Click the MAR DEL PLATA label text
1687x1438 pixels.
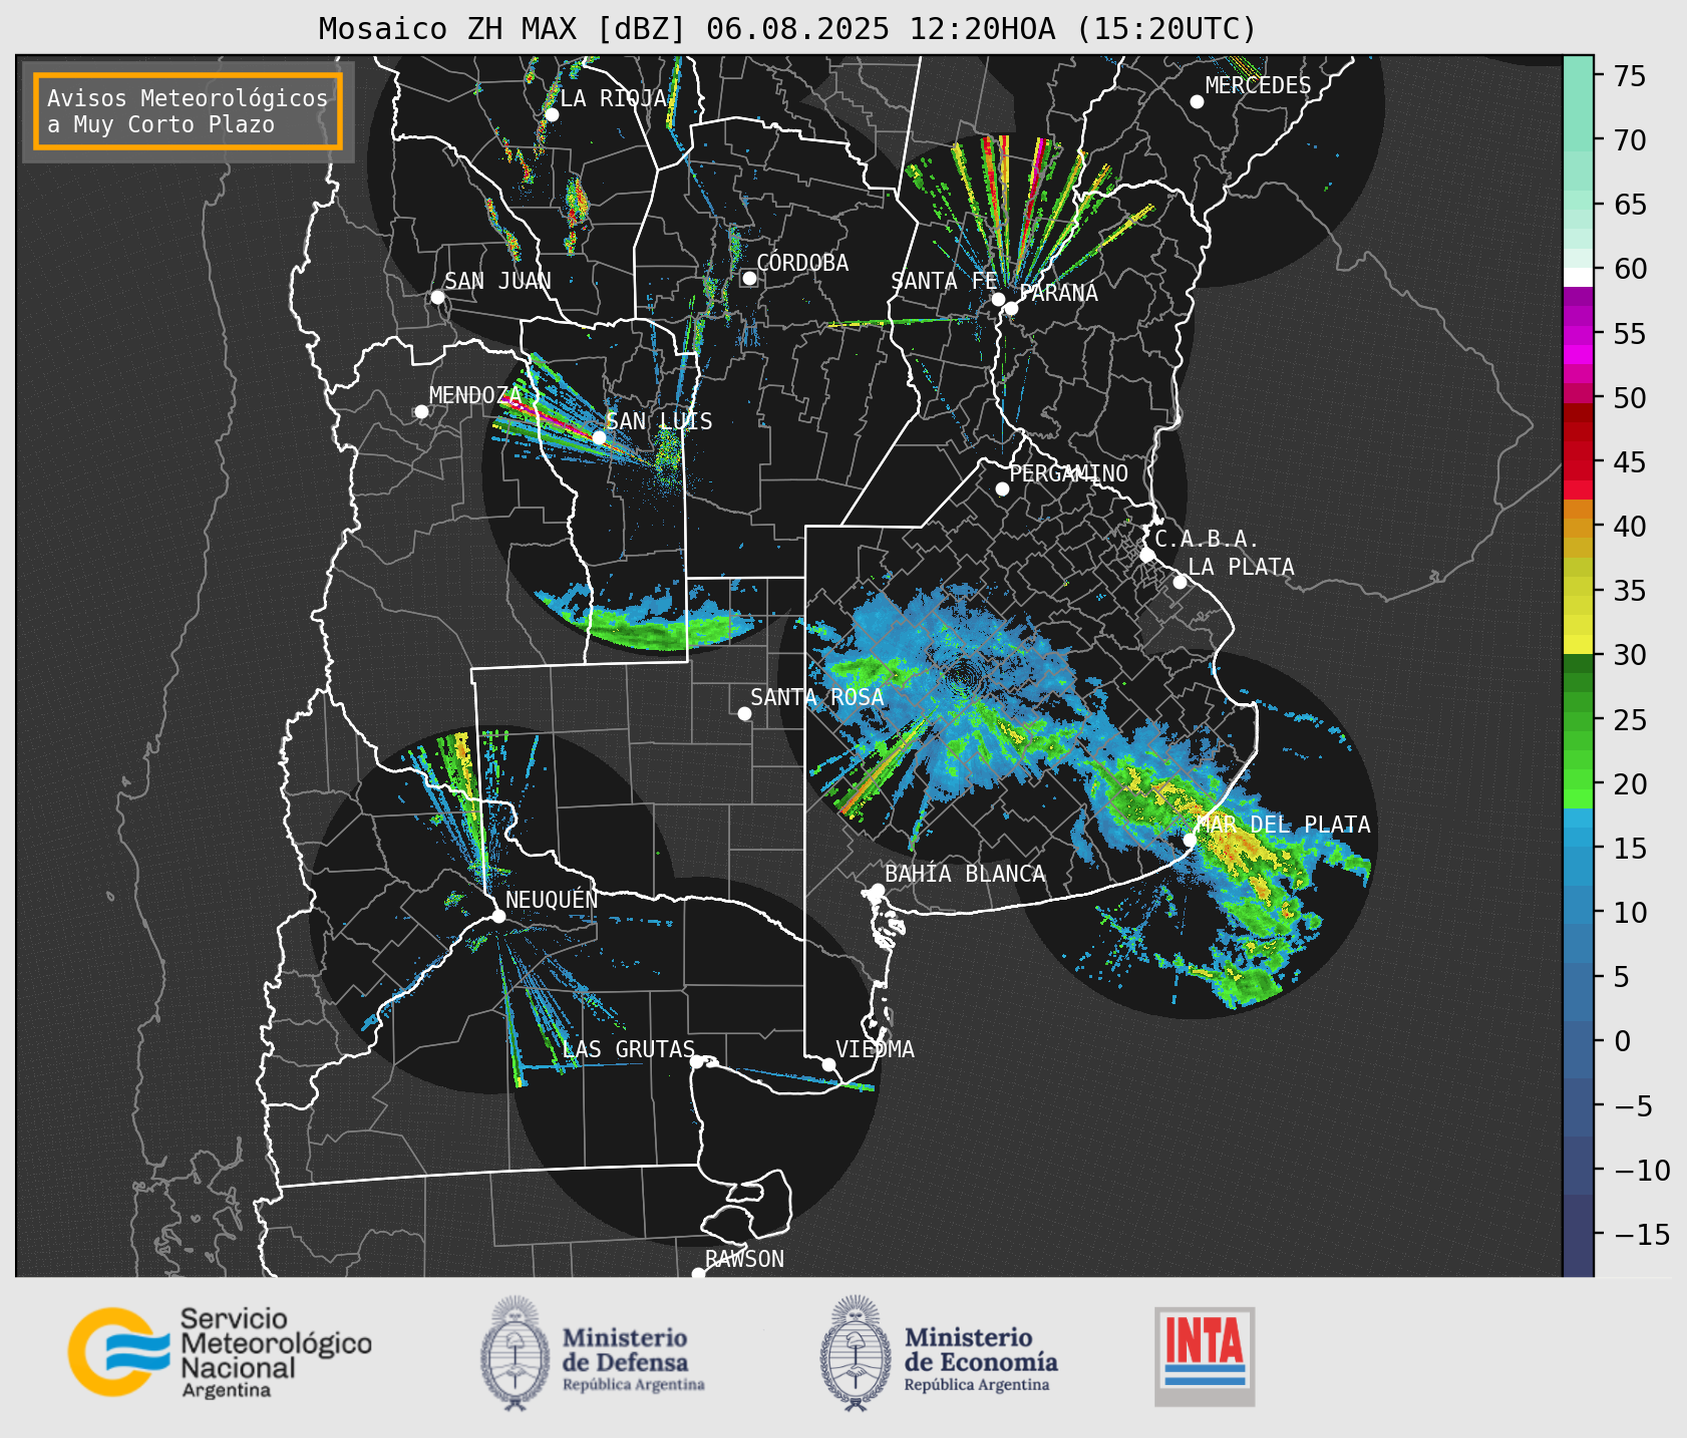click(x=1283, y=824)
